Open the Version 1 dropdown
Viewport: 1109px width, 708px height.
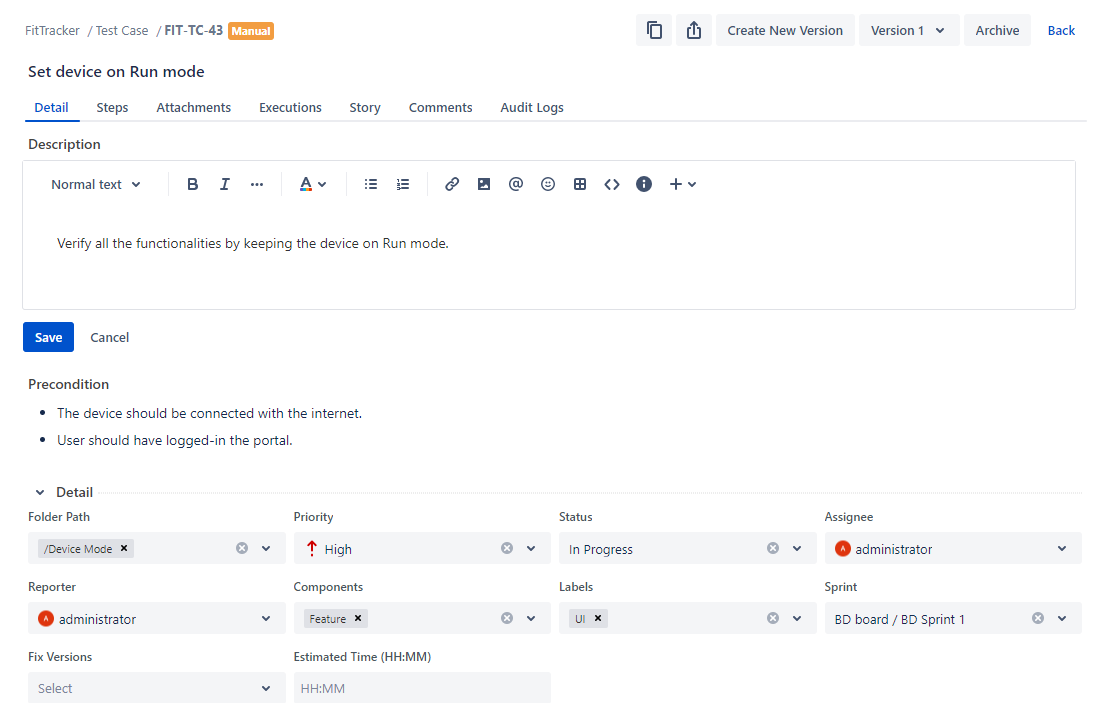point(908,30)
